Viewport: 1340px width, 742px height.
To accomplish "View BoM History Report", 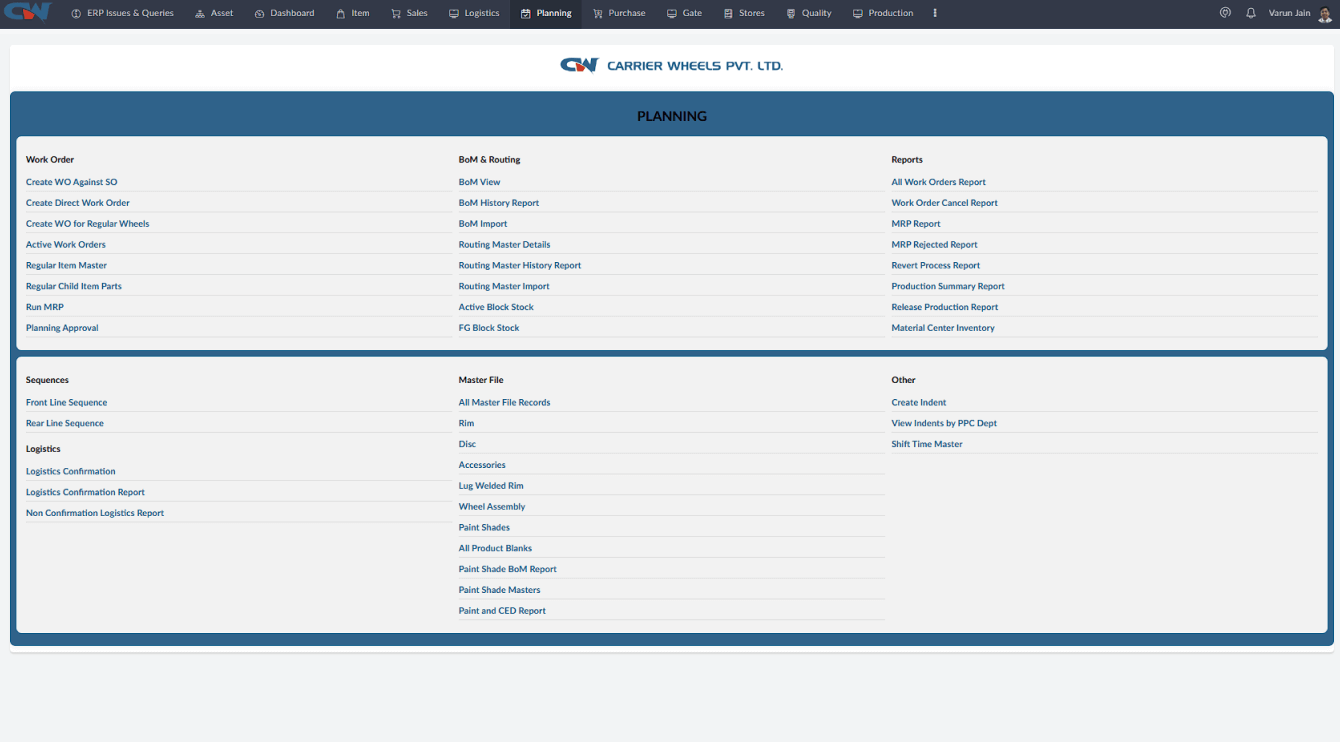I will coord(499,203).
